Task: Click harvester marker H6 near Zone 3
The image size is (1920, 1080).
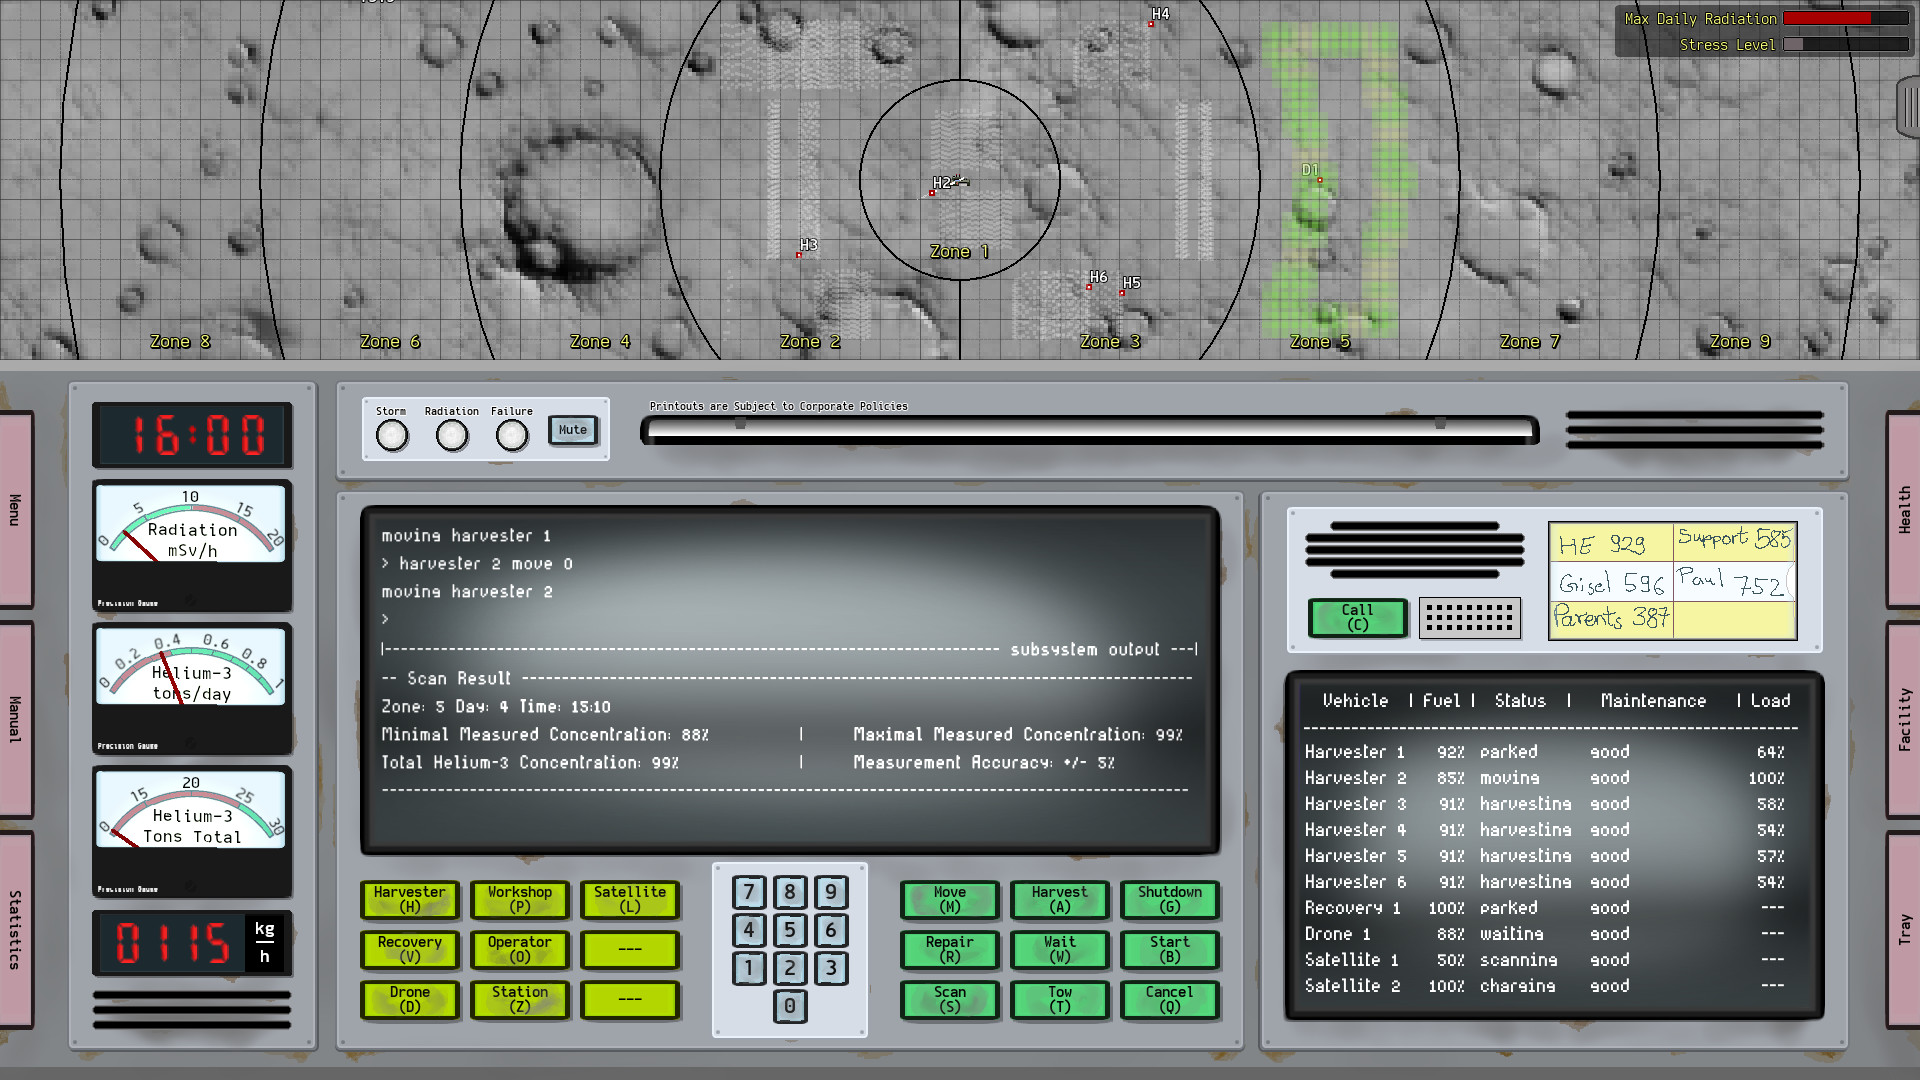Action: click(x=1088, y=285)
